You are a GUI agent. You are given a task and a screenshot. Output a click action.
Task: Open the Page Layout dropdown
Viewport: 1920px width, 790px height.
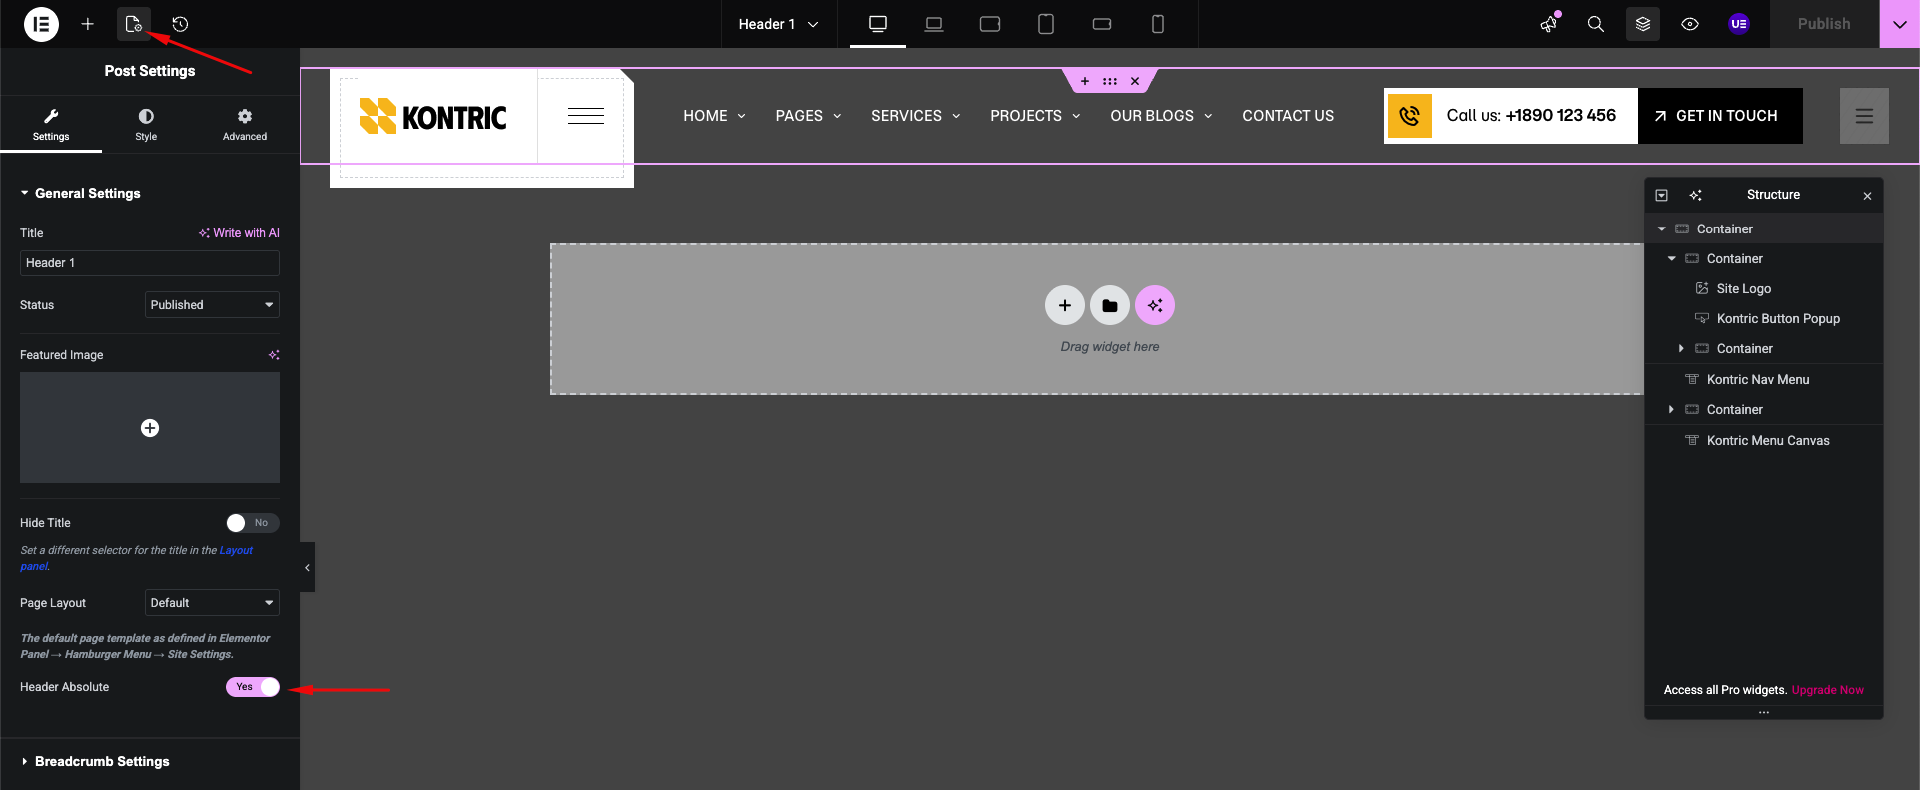click(x=212, y=603)
